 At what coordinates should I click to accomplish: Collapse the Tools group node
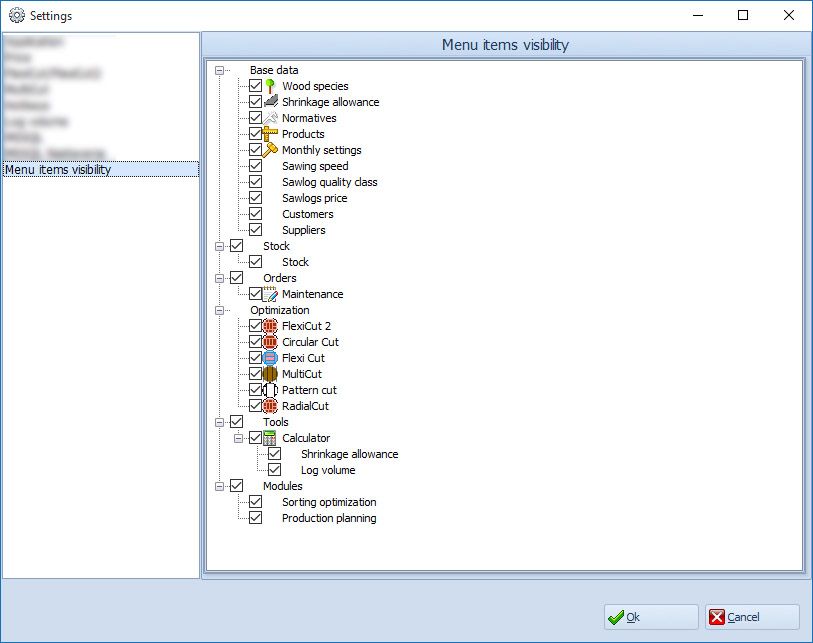[219, 423]
